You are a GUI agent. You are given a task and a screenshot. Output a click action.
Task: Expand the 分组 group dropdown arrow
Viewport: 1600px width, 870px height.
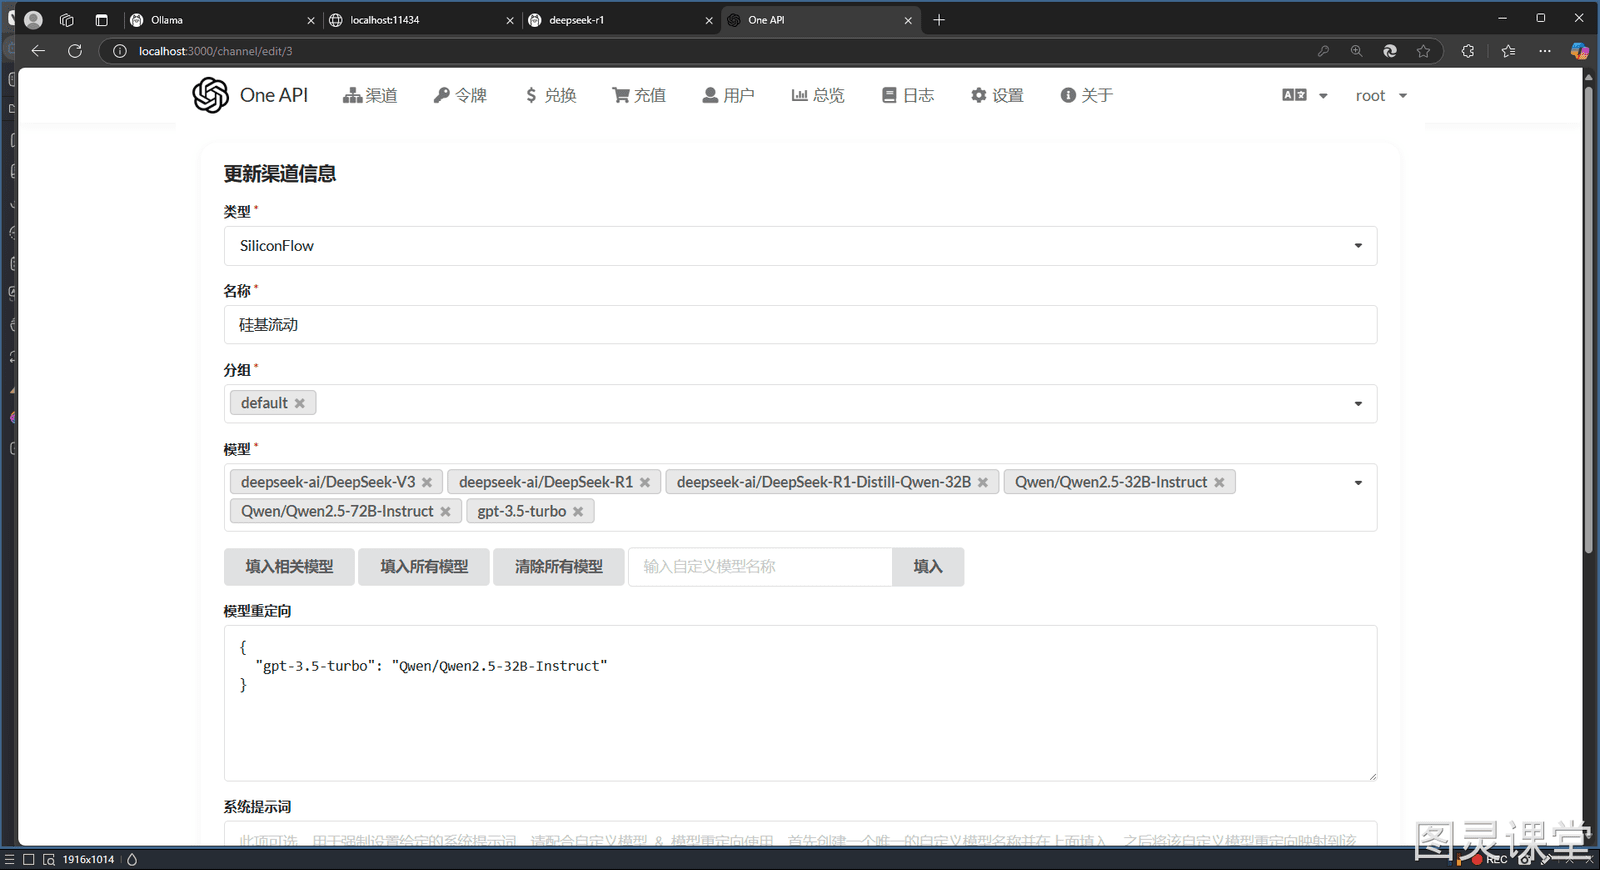tap(1358, 404)
